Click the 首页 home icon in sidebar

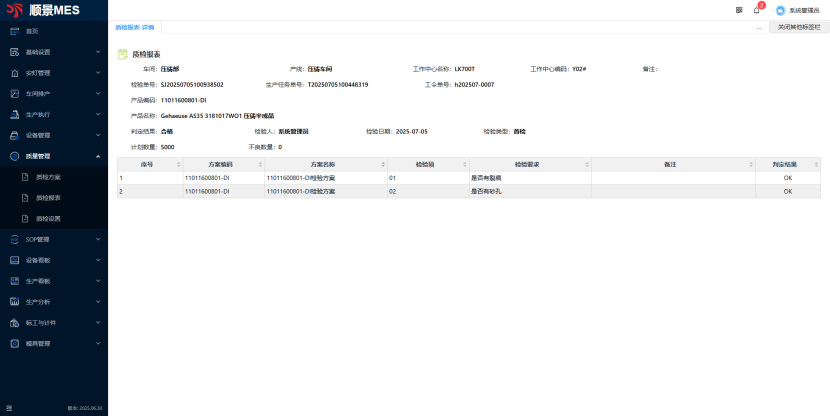(14, 31)
